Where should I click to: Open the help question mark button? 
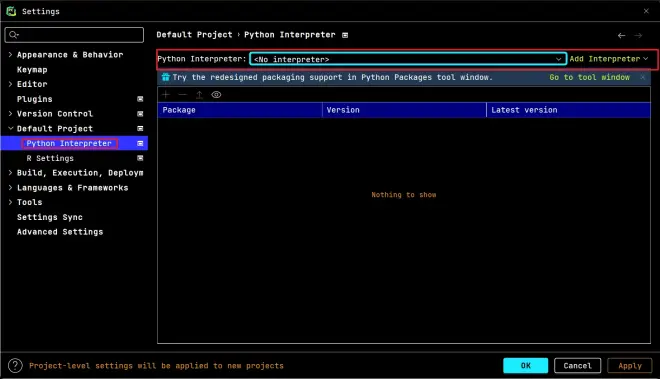pos(15,366)
